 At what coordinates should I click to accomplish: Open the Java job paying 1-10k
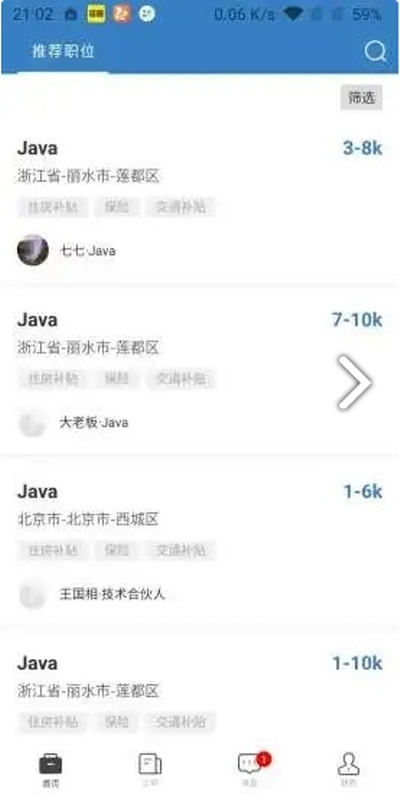(200, 691)
